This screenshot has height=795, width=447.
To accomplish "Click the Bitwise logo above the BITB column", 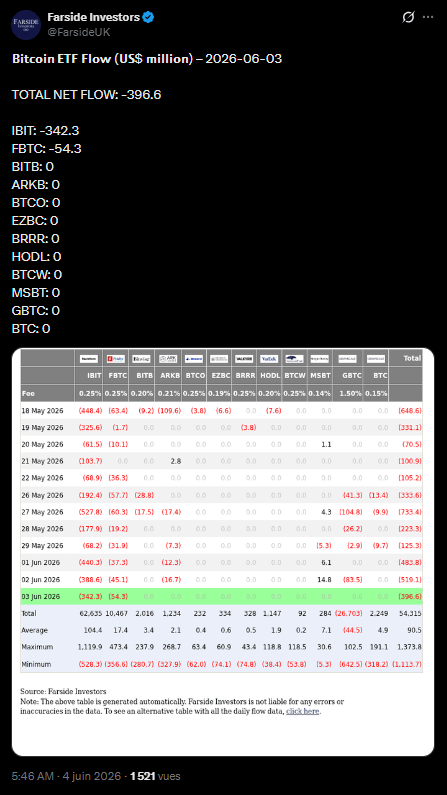I will (x=141, y=358).
